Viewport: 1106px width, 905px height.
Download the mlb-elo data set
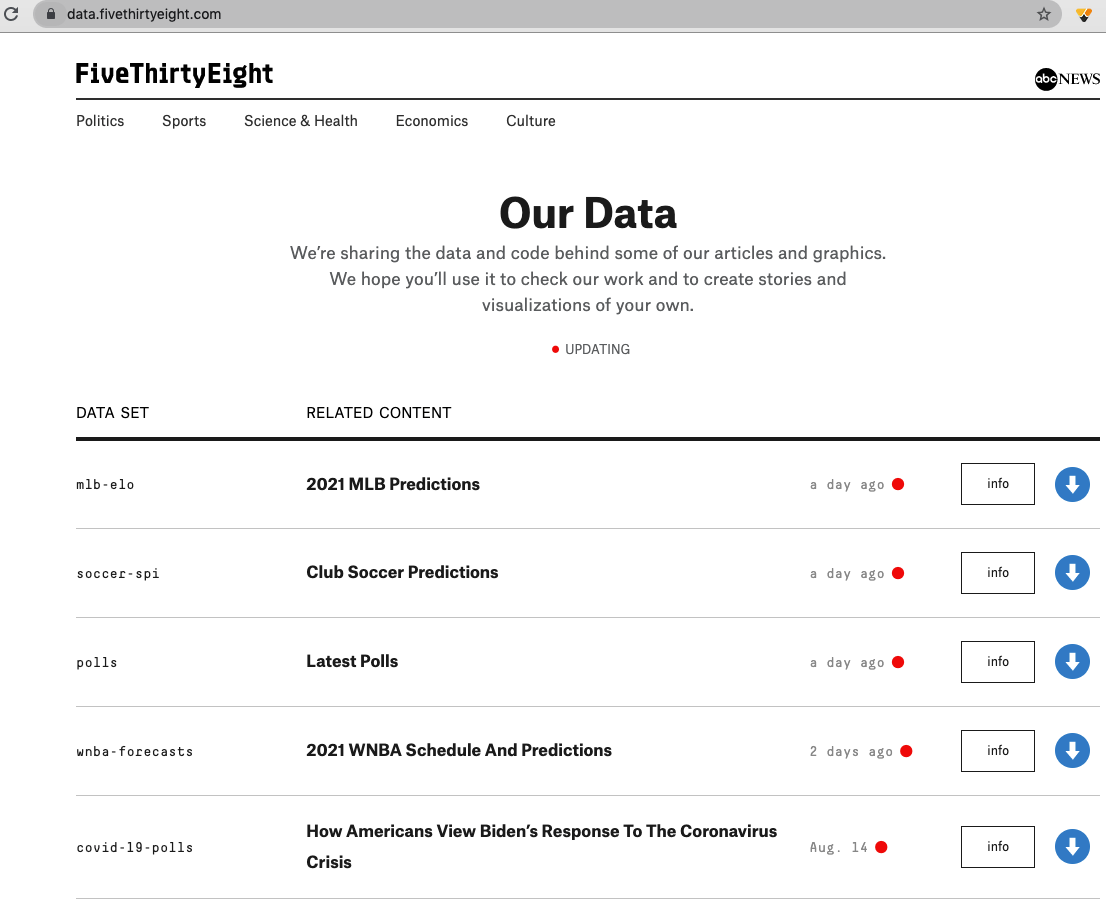pos(1072,485)
